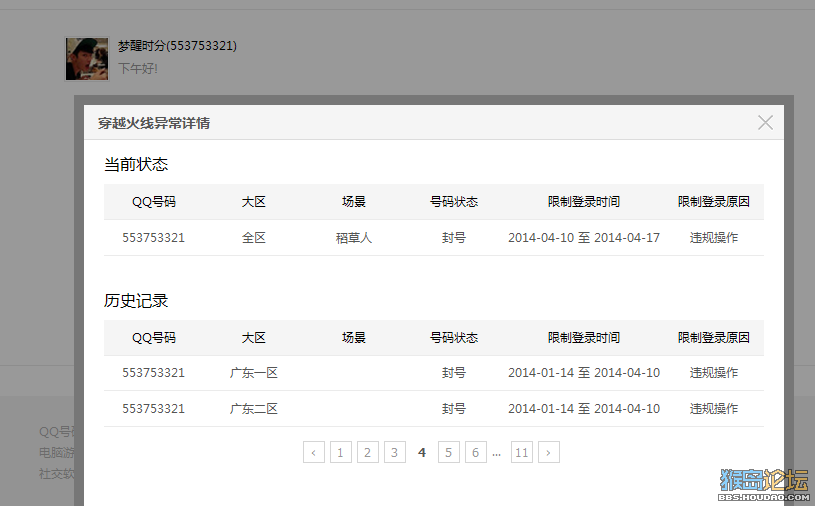
Task: Open page 1 of history records
Action: pos(341,452)
